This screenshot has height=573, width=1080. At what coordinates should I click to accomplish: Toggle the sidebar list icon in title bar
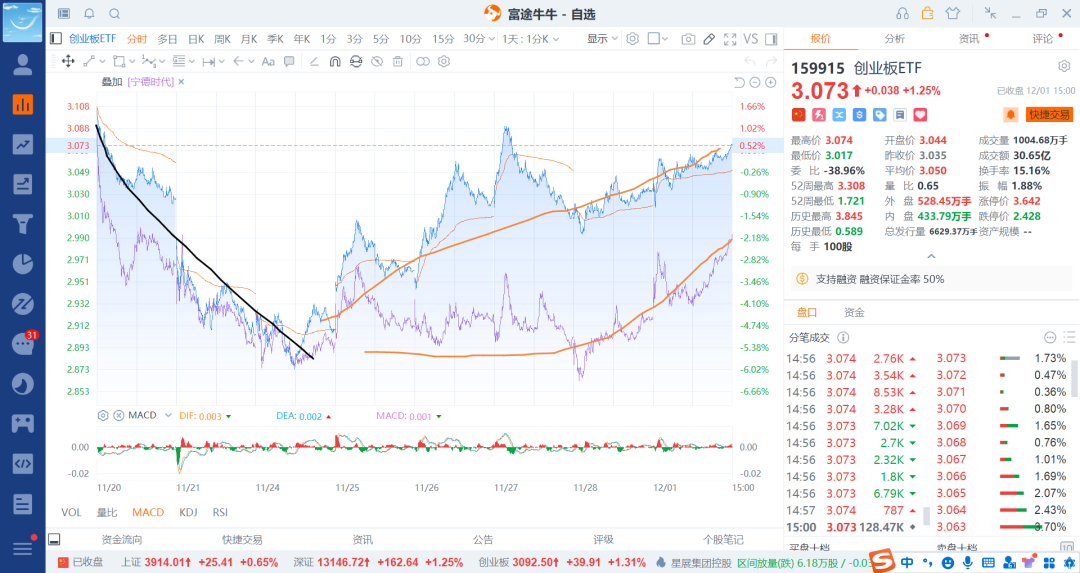coord(64,13)
